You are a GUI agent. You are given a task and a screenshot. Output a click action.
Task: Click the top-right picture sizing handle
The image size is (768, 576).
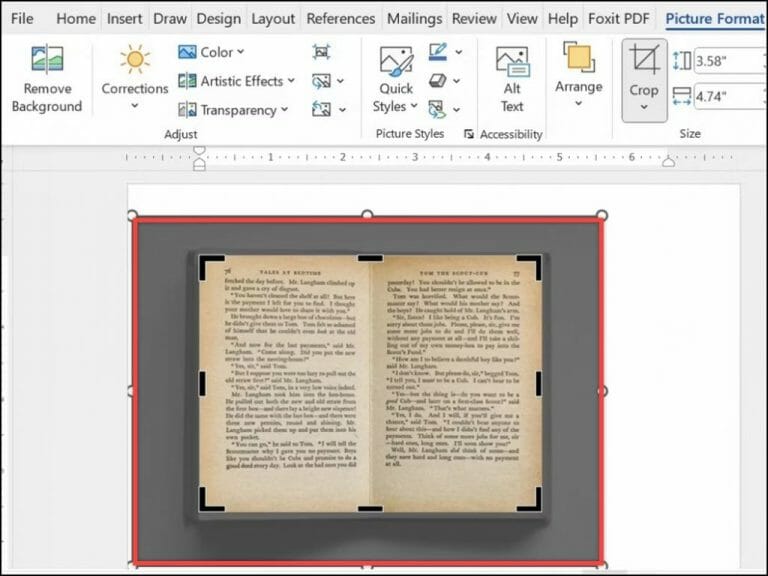(602, 215)
